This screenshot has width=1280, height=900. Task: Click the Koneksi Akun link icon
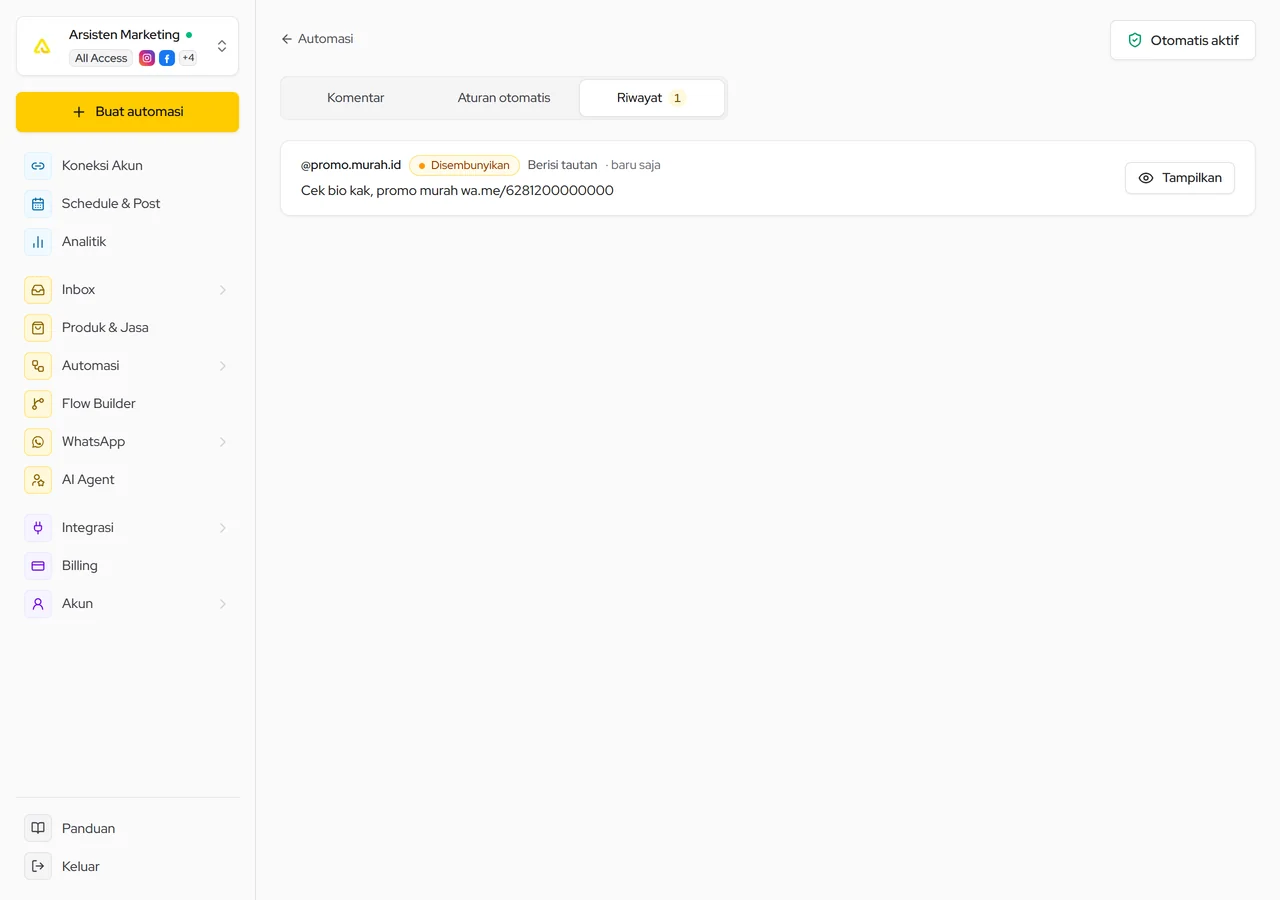38,166
